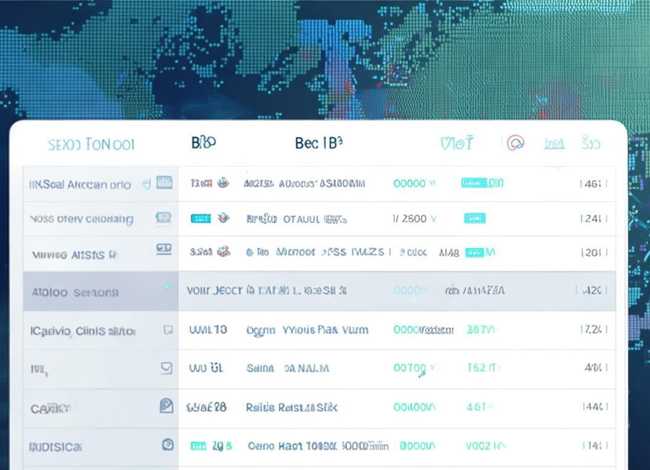Click the document icon in the CARKY row

167,406
